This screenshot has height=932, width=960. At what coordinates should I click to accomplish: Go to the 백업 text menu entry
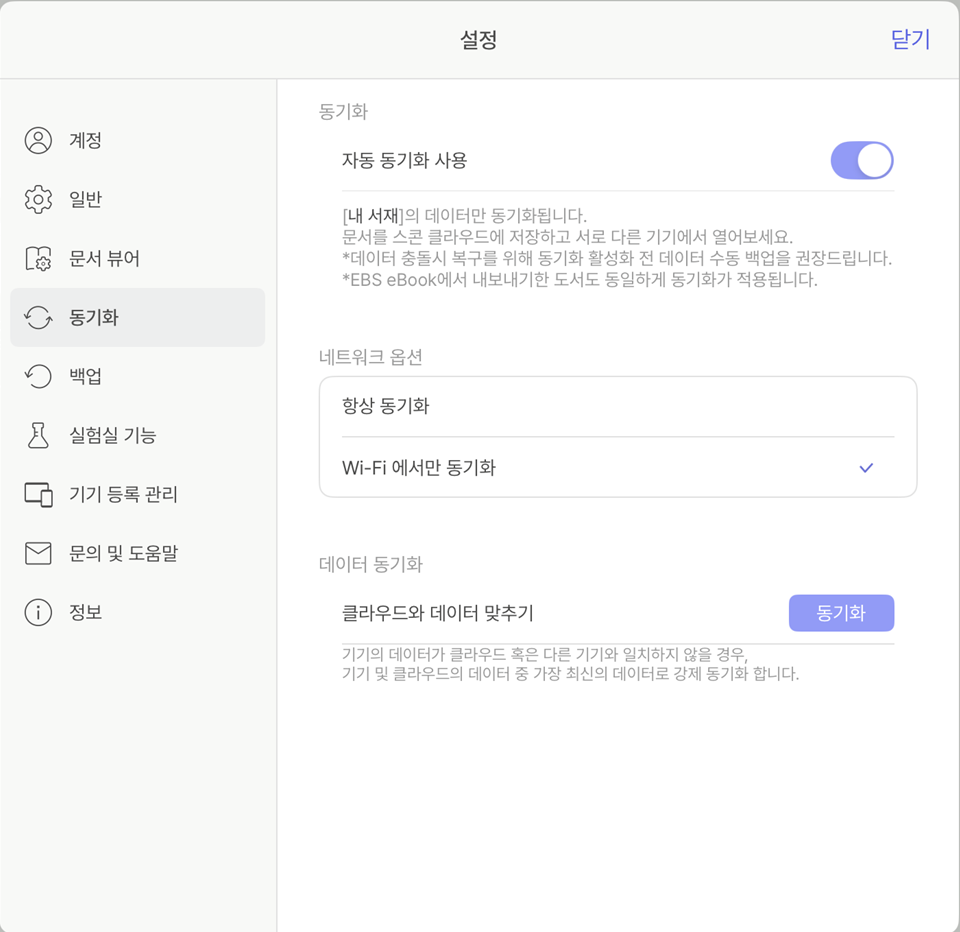point(86,377)
